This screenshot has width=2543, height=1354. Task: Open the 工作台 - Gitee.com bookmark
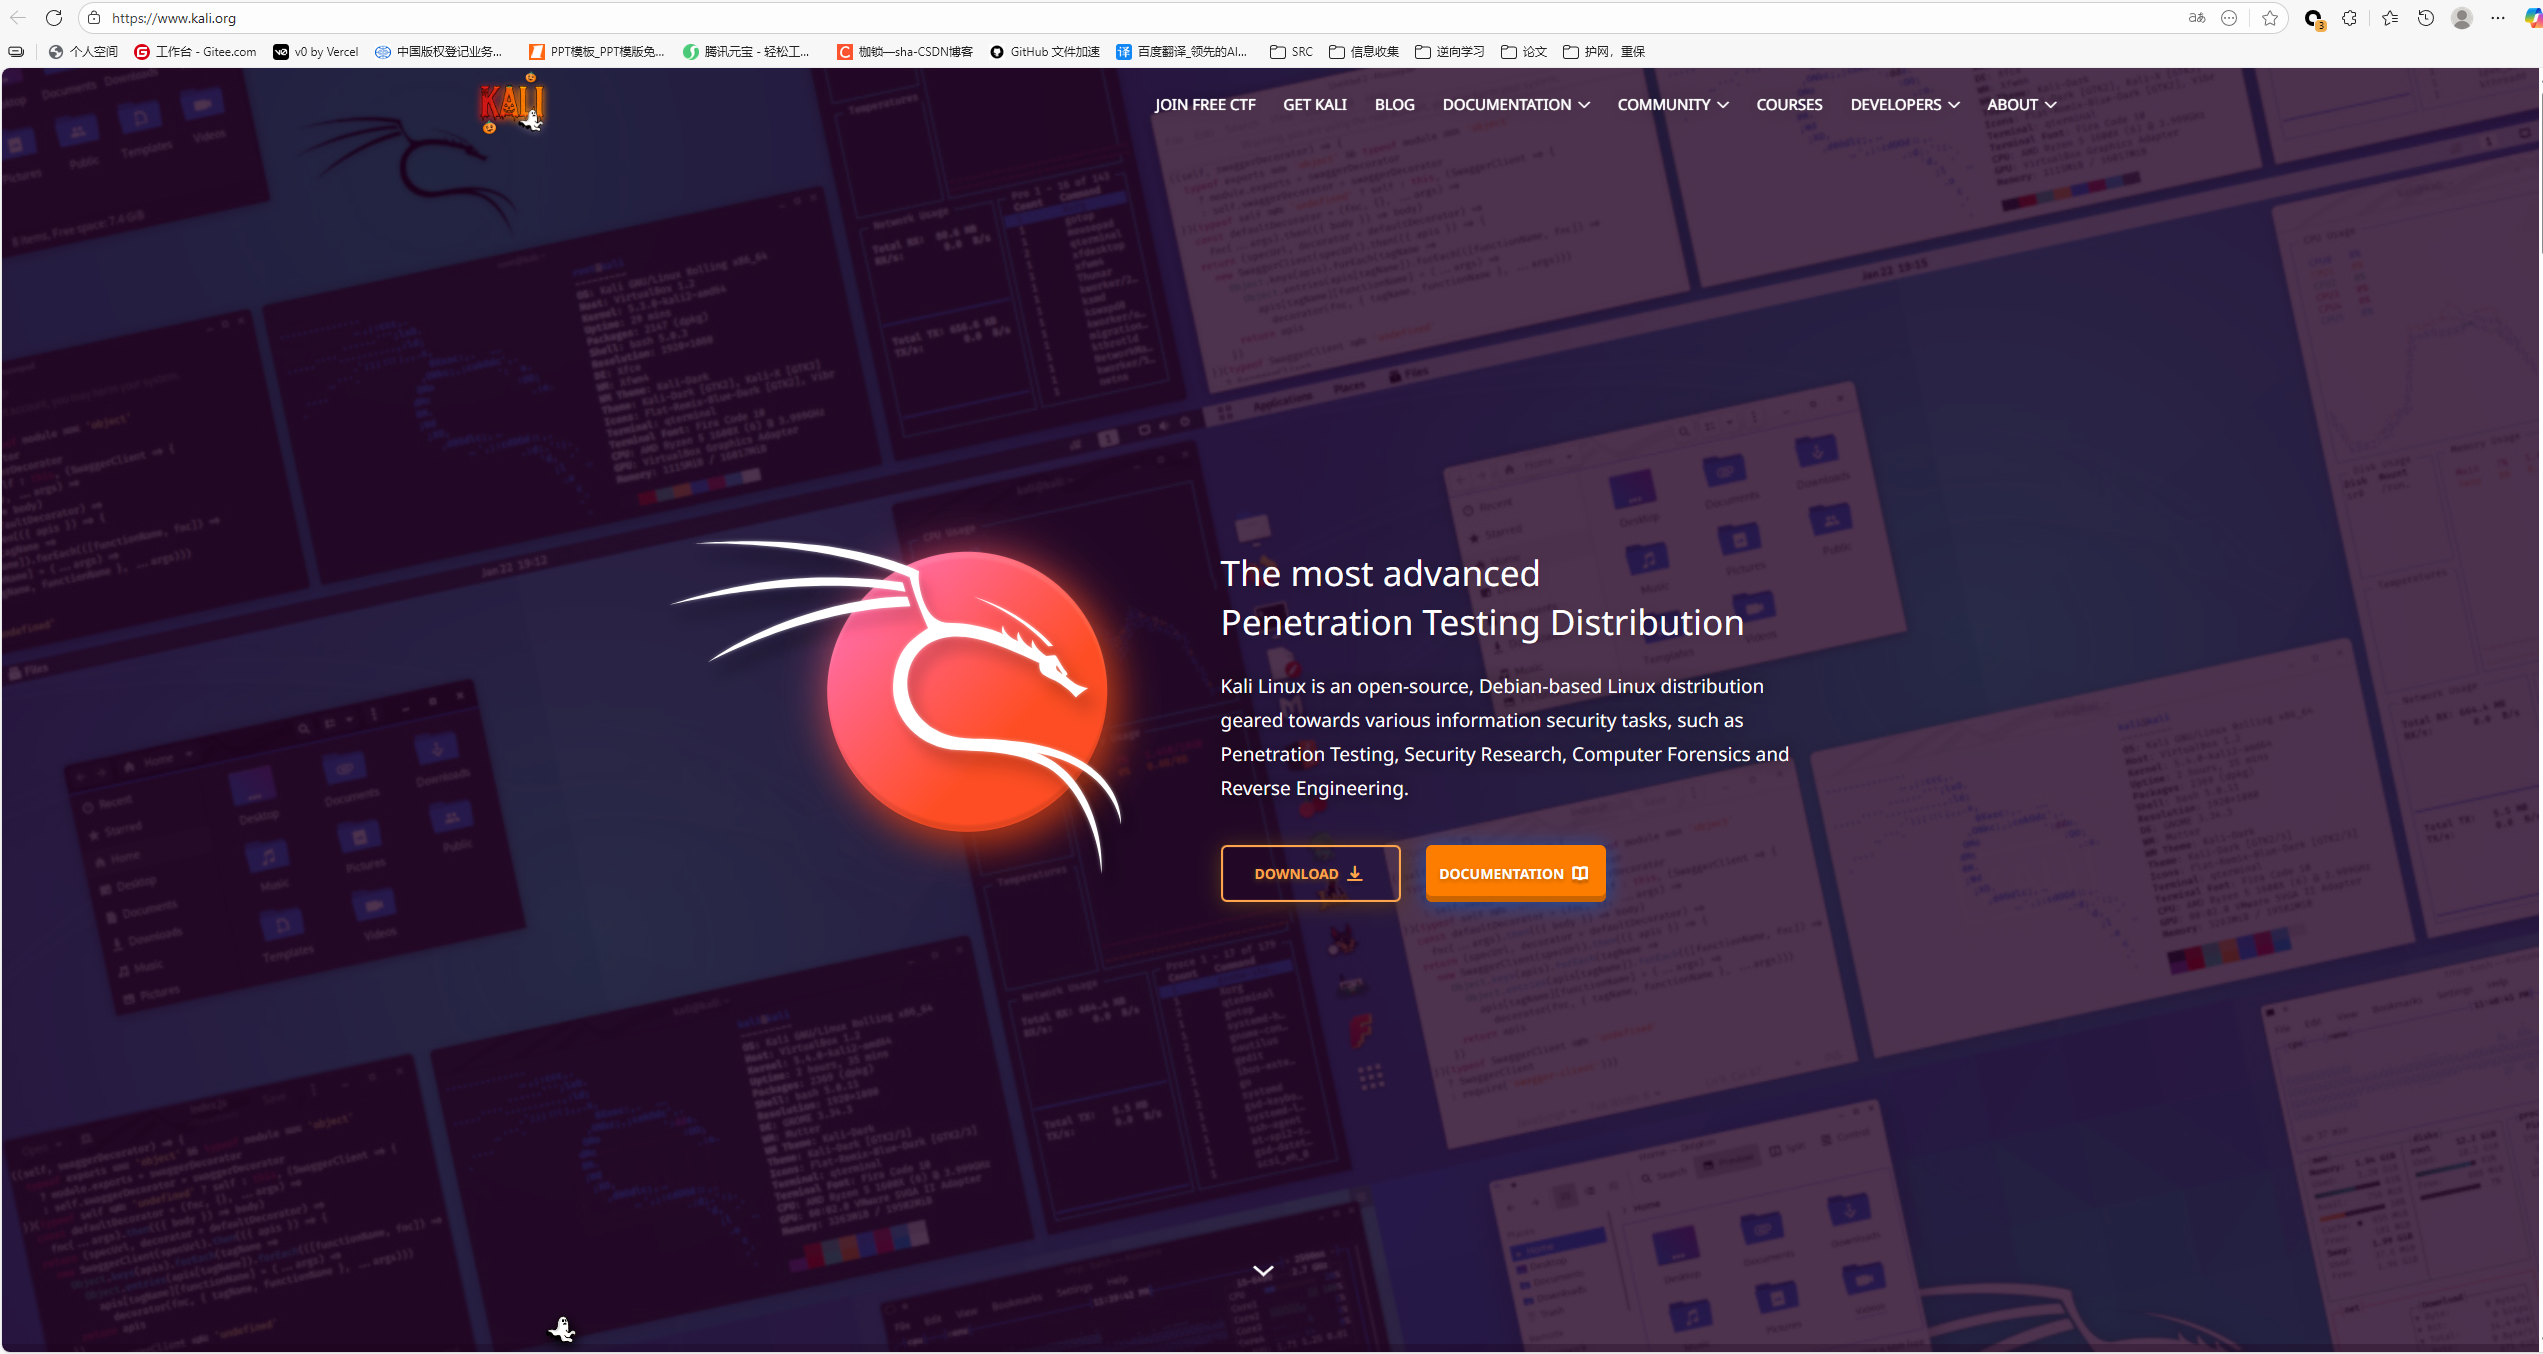195,52
